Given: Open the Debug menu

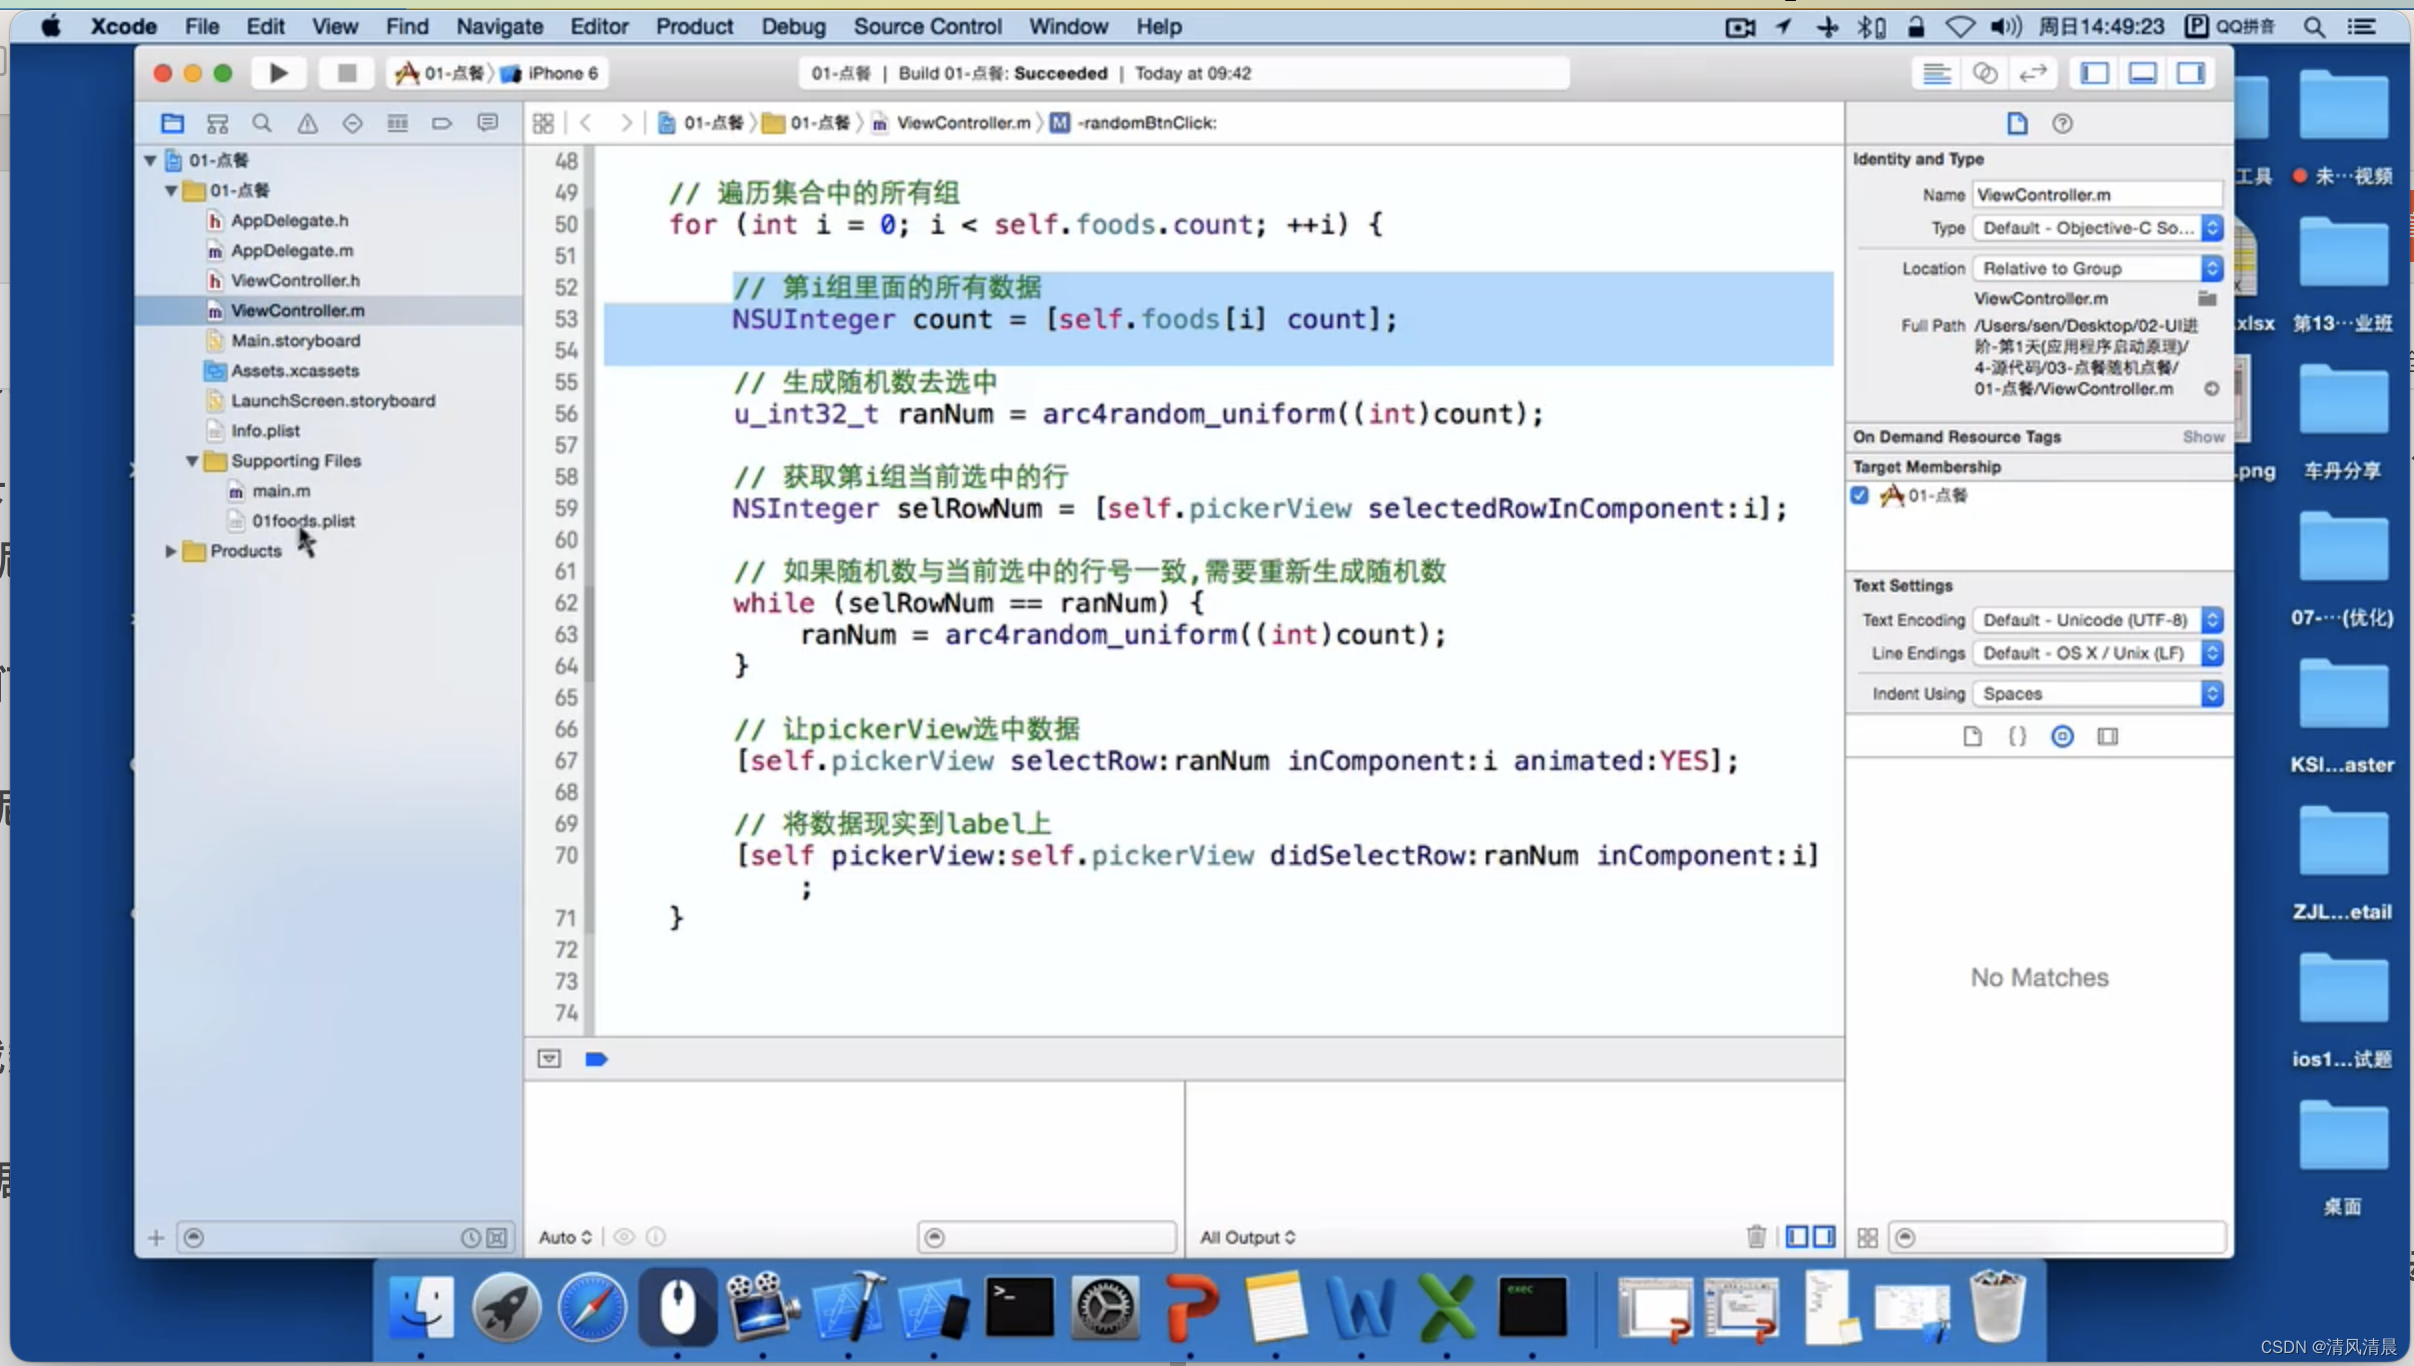Looking at the screenshot, I should [x=793, y=26].
